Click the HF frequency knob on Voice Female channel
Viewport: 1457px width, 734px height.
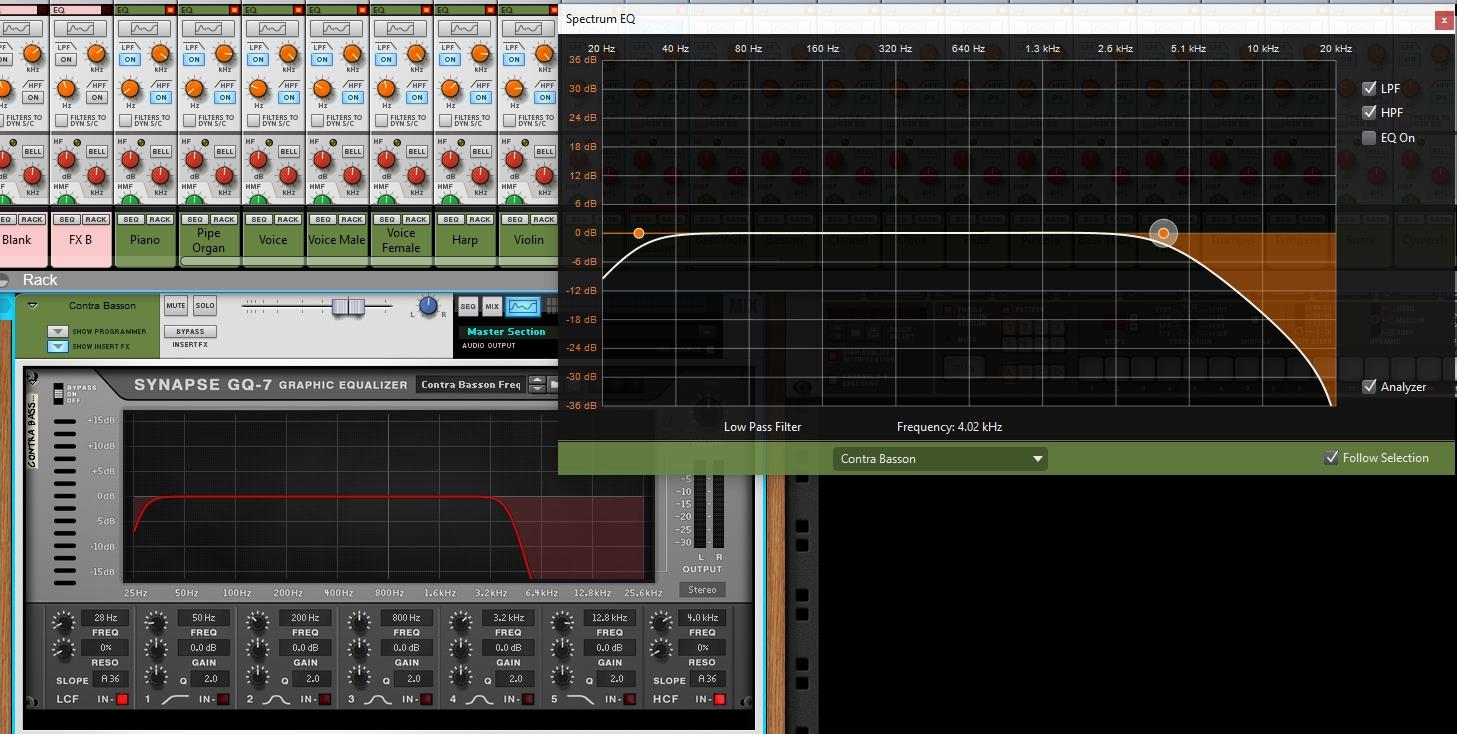pyautogui.click(x=416, y=176)
